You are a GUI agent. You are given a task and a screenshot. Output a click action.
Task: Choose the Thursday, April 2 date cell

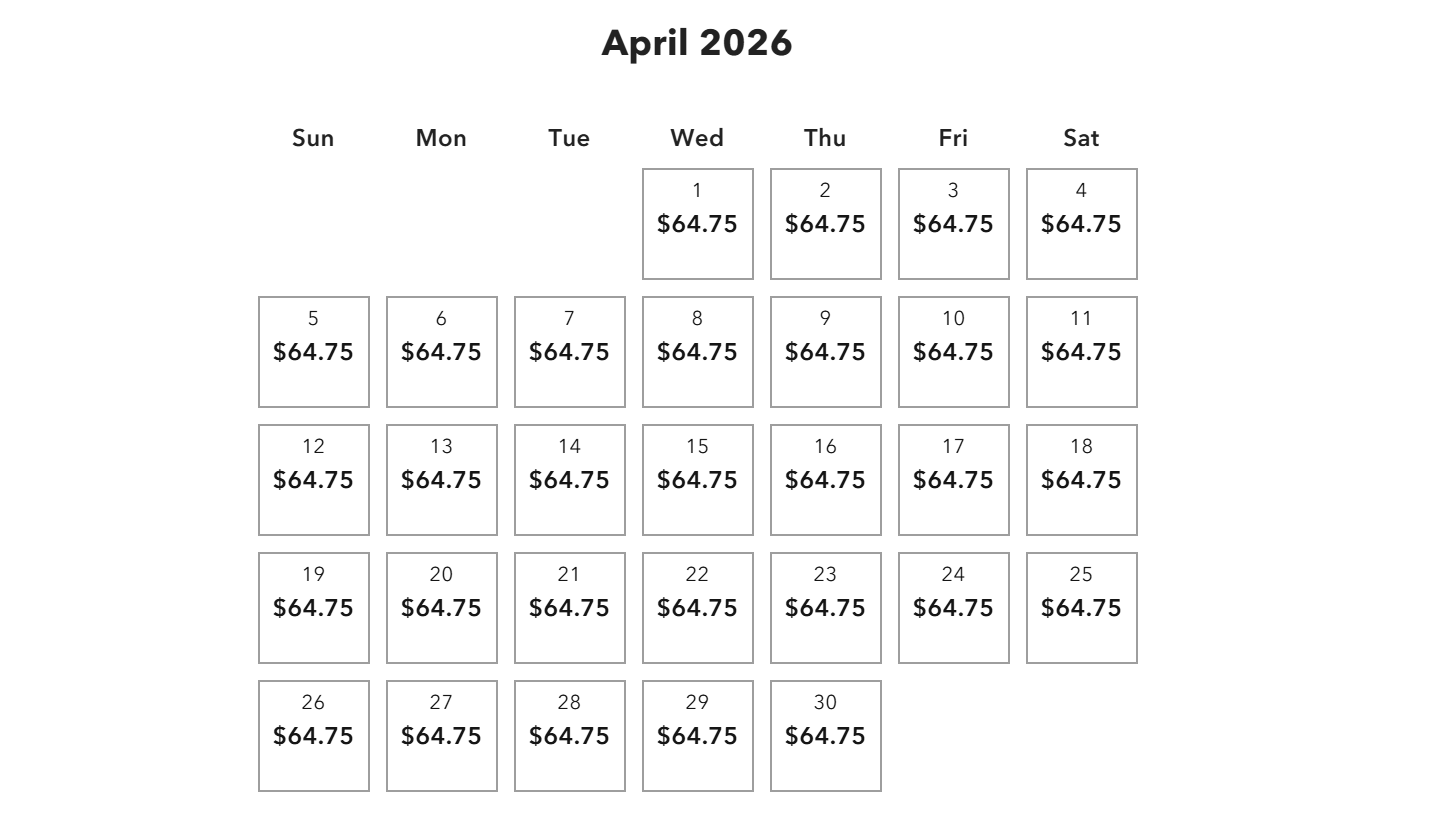click(x=825, y=224)
